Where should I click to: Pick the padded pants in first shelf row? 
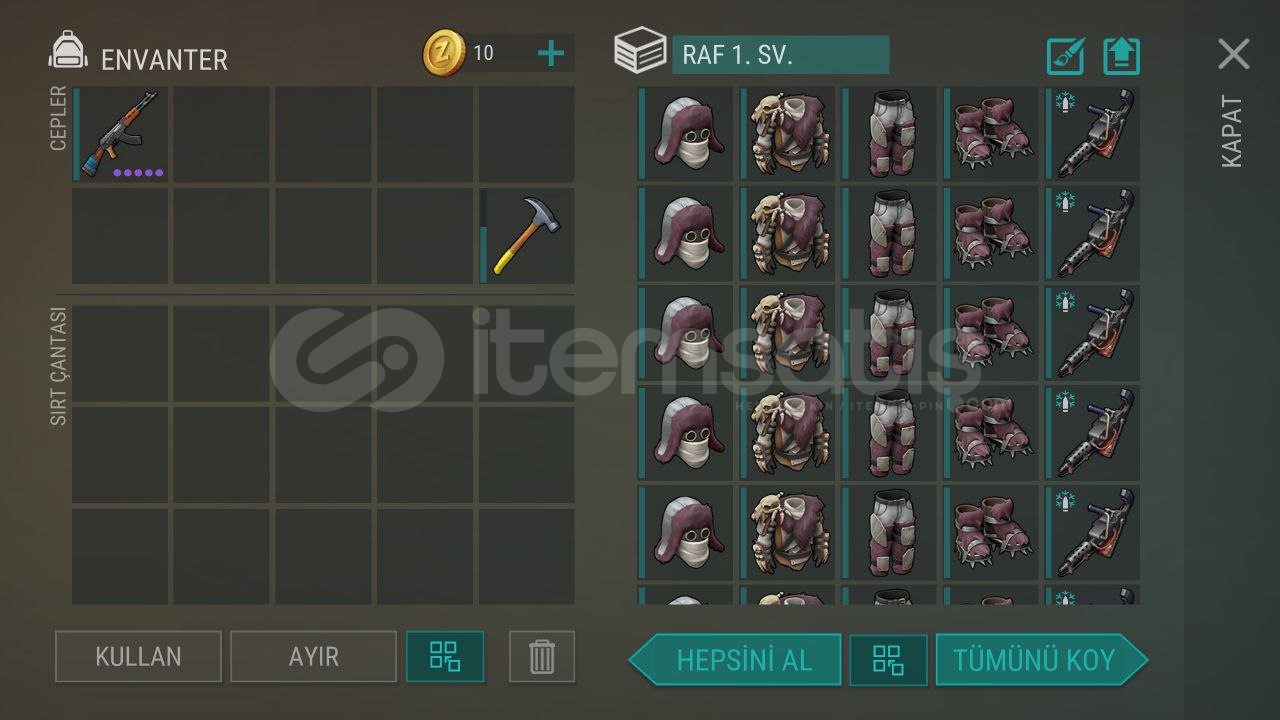coord(889,134)
